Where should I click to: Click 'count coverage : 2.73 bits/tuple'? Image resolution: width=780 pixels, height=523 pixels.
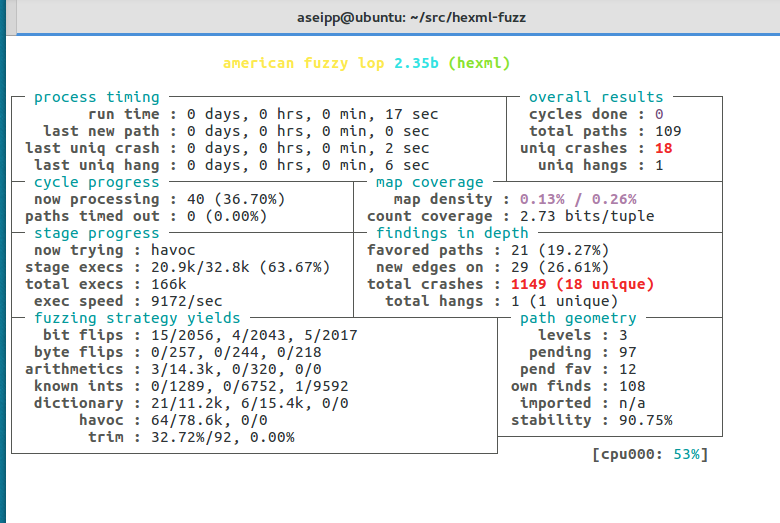pyautogui.click(x=511, y=216)
